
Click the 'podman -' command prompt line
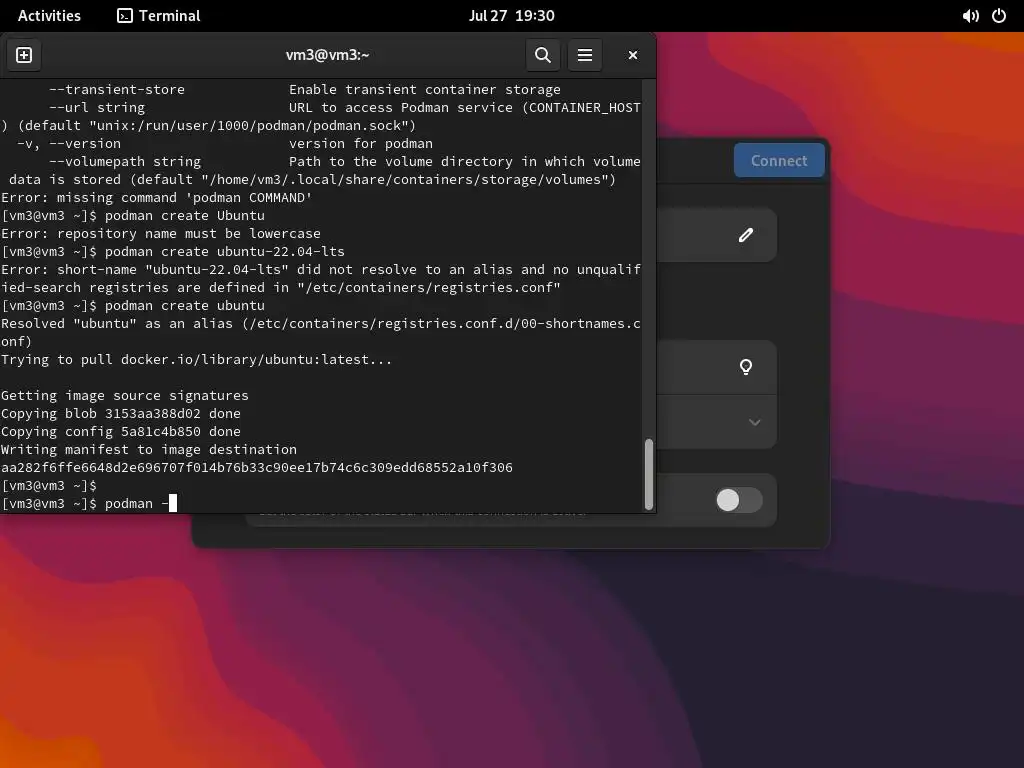pos(89,504)
